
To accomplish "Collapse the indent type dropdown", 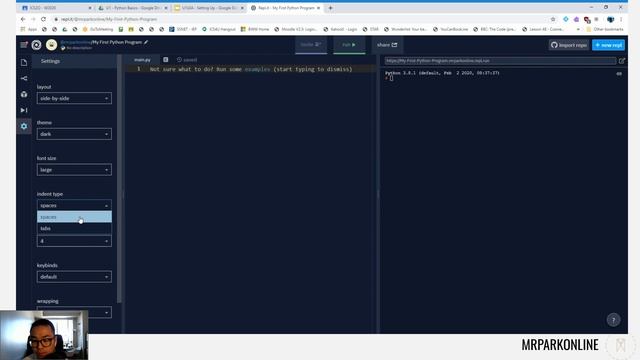I will (74, 205).
